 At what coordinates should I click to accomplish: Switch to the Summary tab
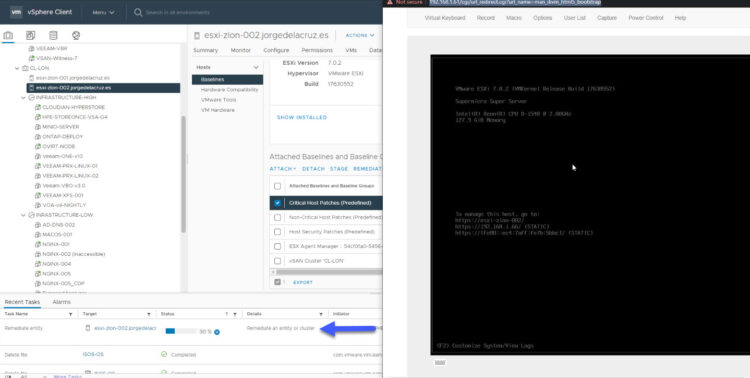coord(205,50)
